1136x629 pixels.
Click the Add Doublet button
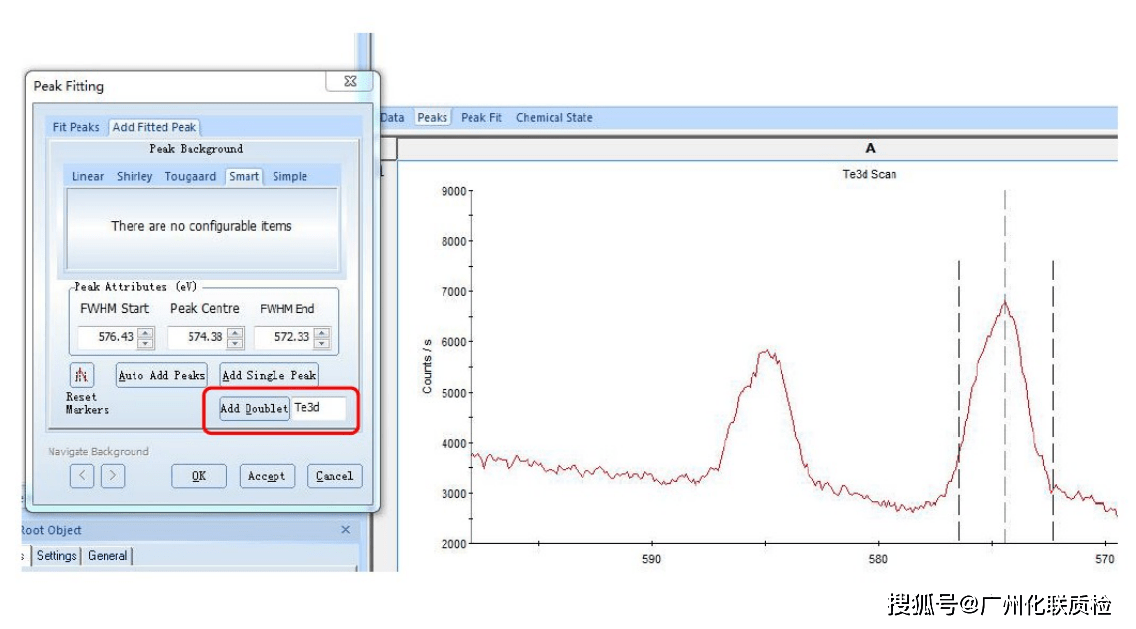254,409
